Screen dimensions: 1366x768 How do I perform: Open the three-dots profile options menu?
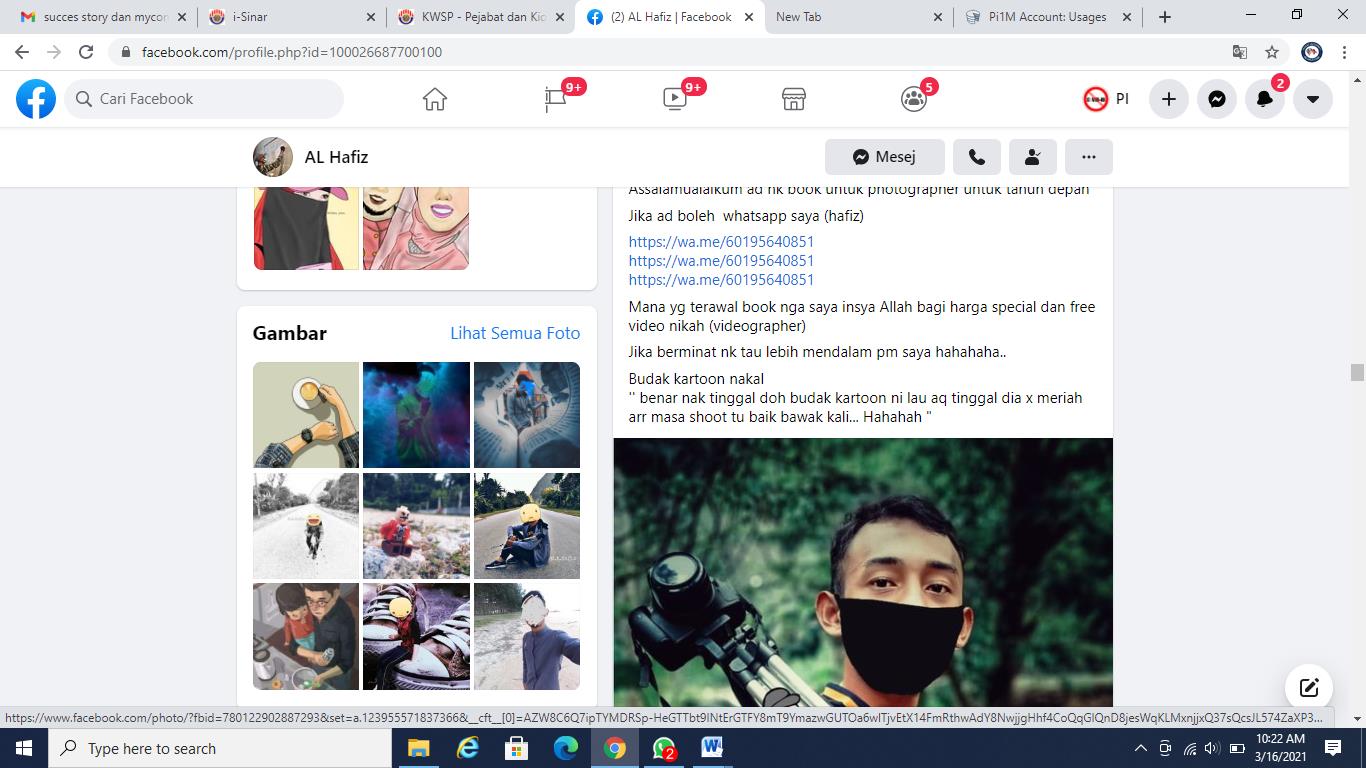click(x=1088, y=157)
